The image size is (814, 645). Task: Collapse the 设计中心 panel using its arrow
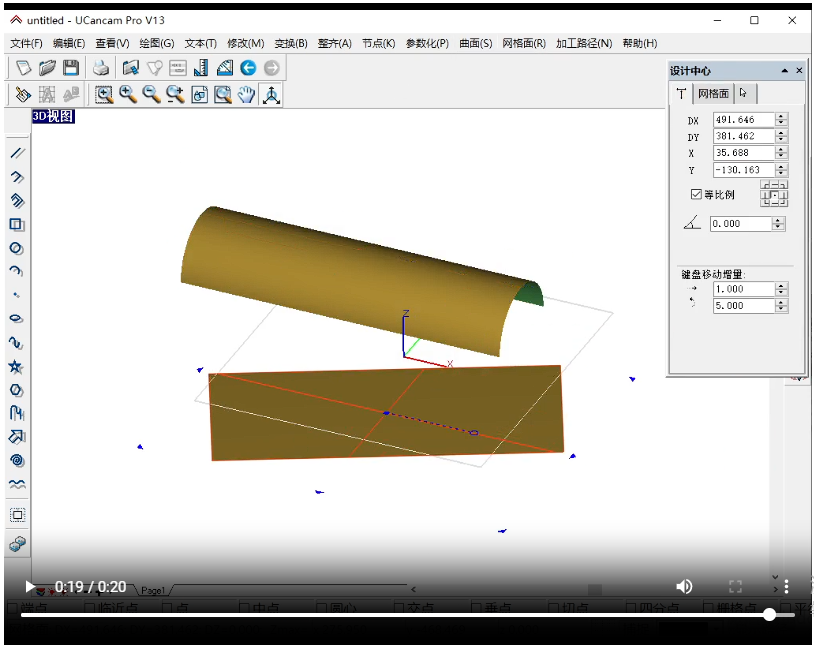785,71
